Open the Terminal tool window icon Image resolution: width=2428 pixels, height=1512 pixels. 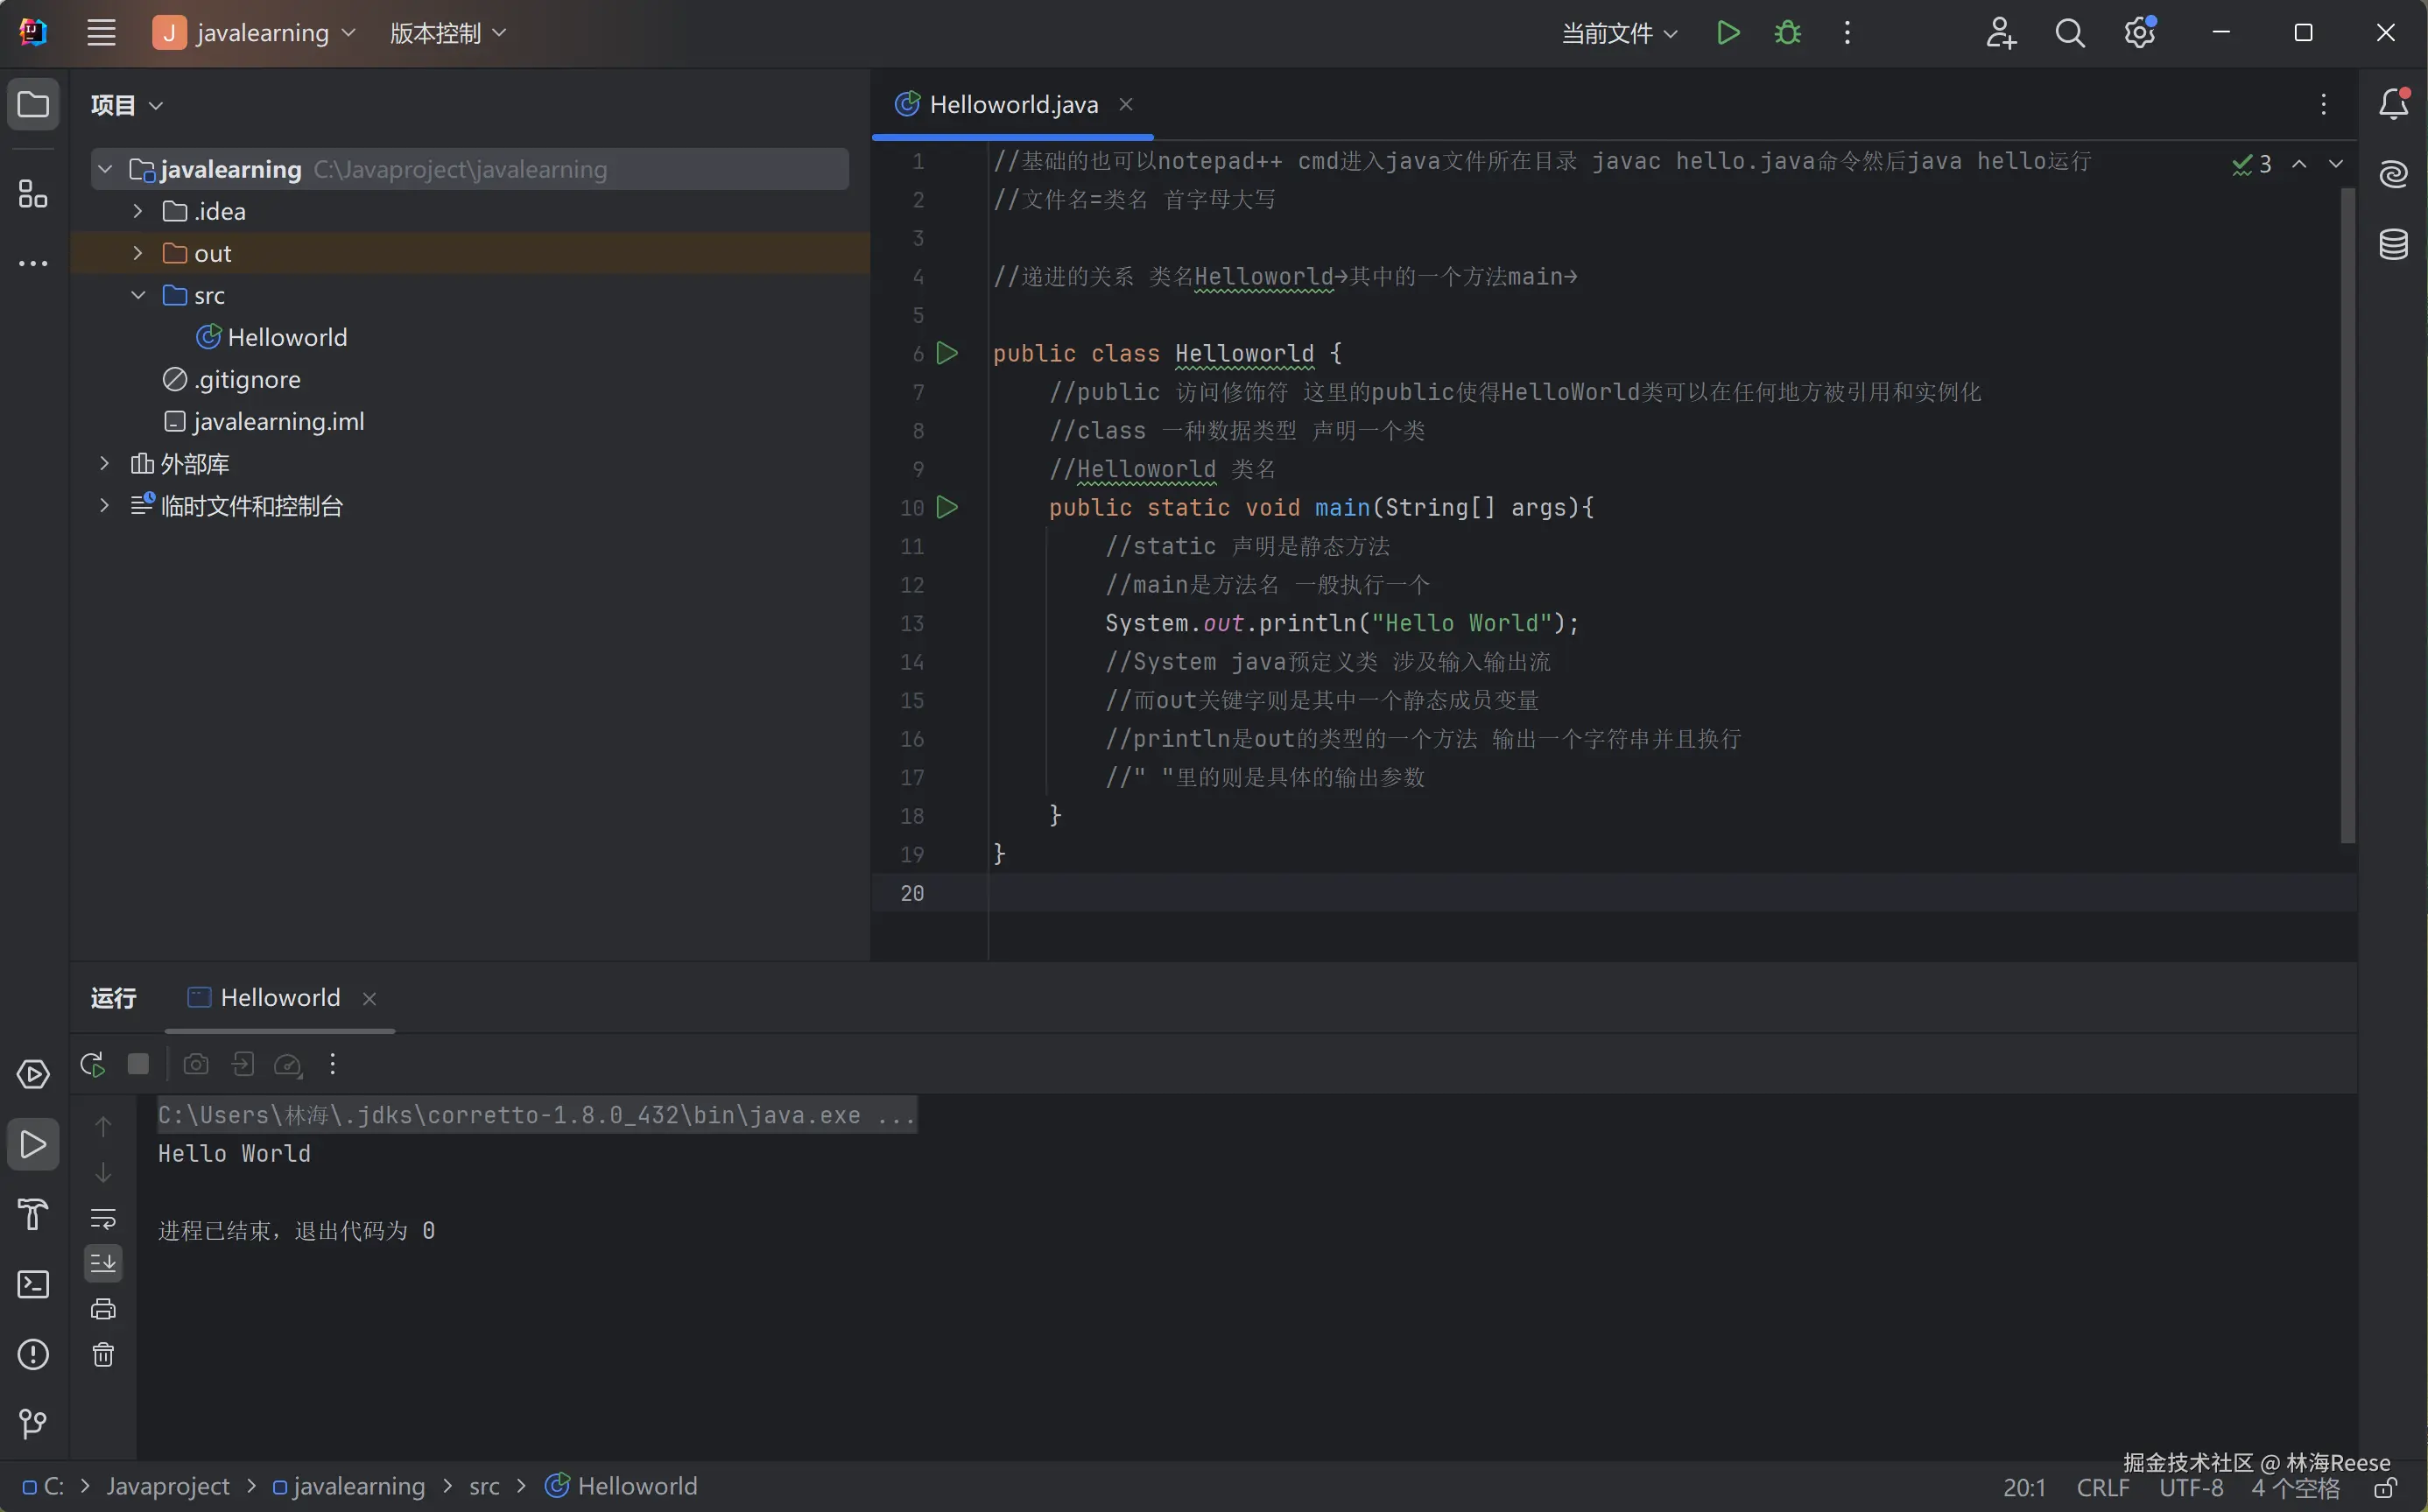(33, 1284)
